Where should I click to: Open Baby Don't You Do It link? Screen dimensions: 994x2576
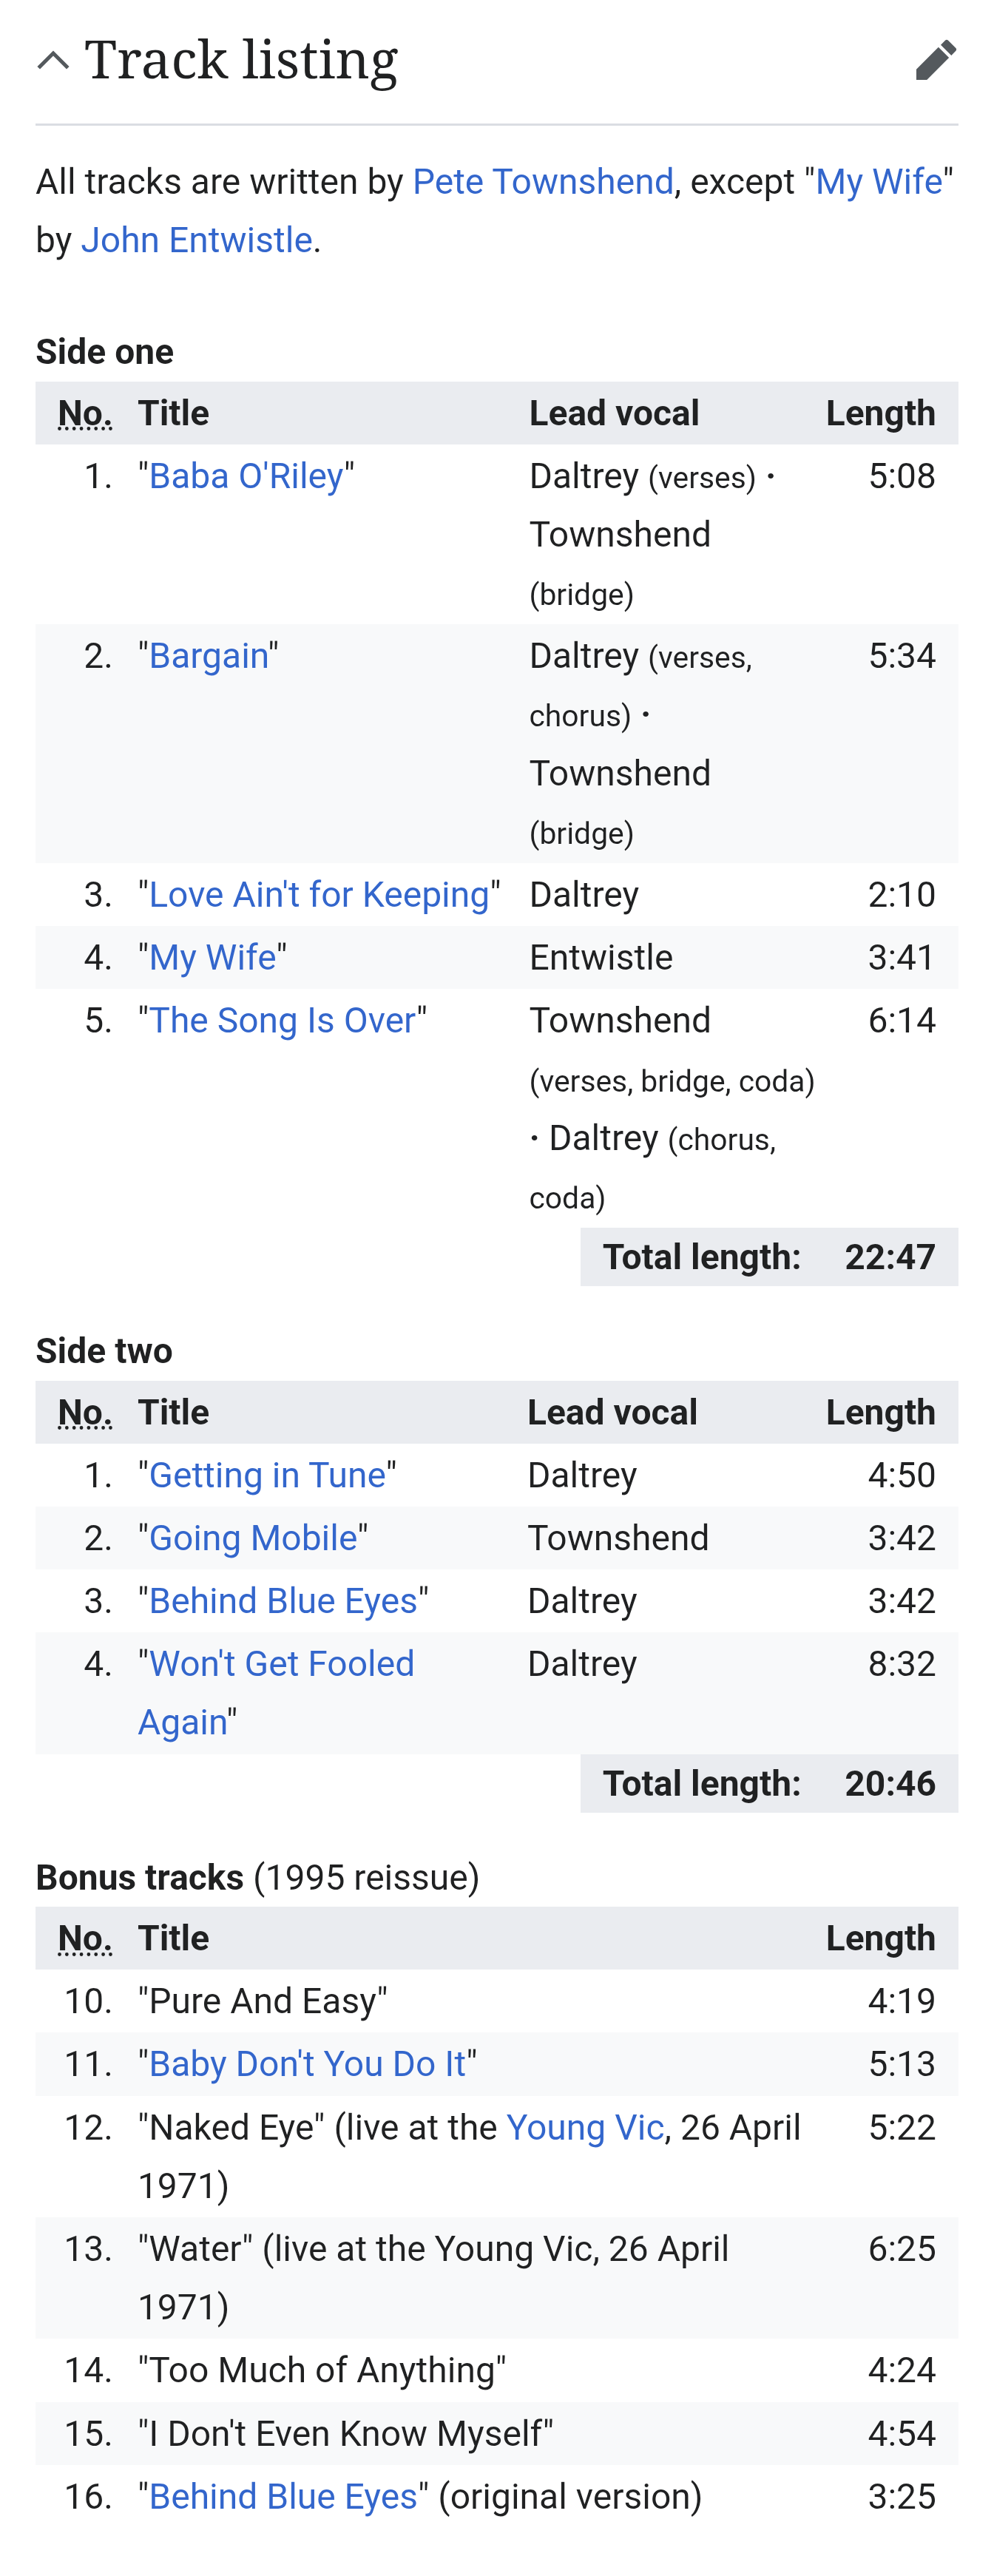point(307,2064)
